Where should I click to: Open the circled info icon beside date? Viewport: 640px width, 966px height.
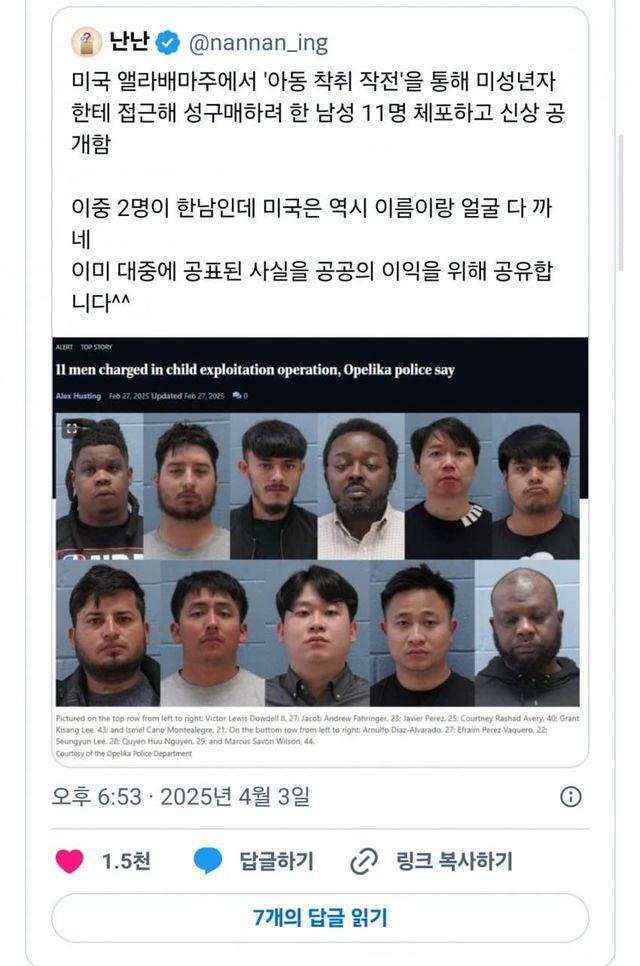pyautogui.click(x=570, y=797)
